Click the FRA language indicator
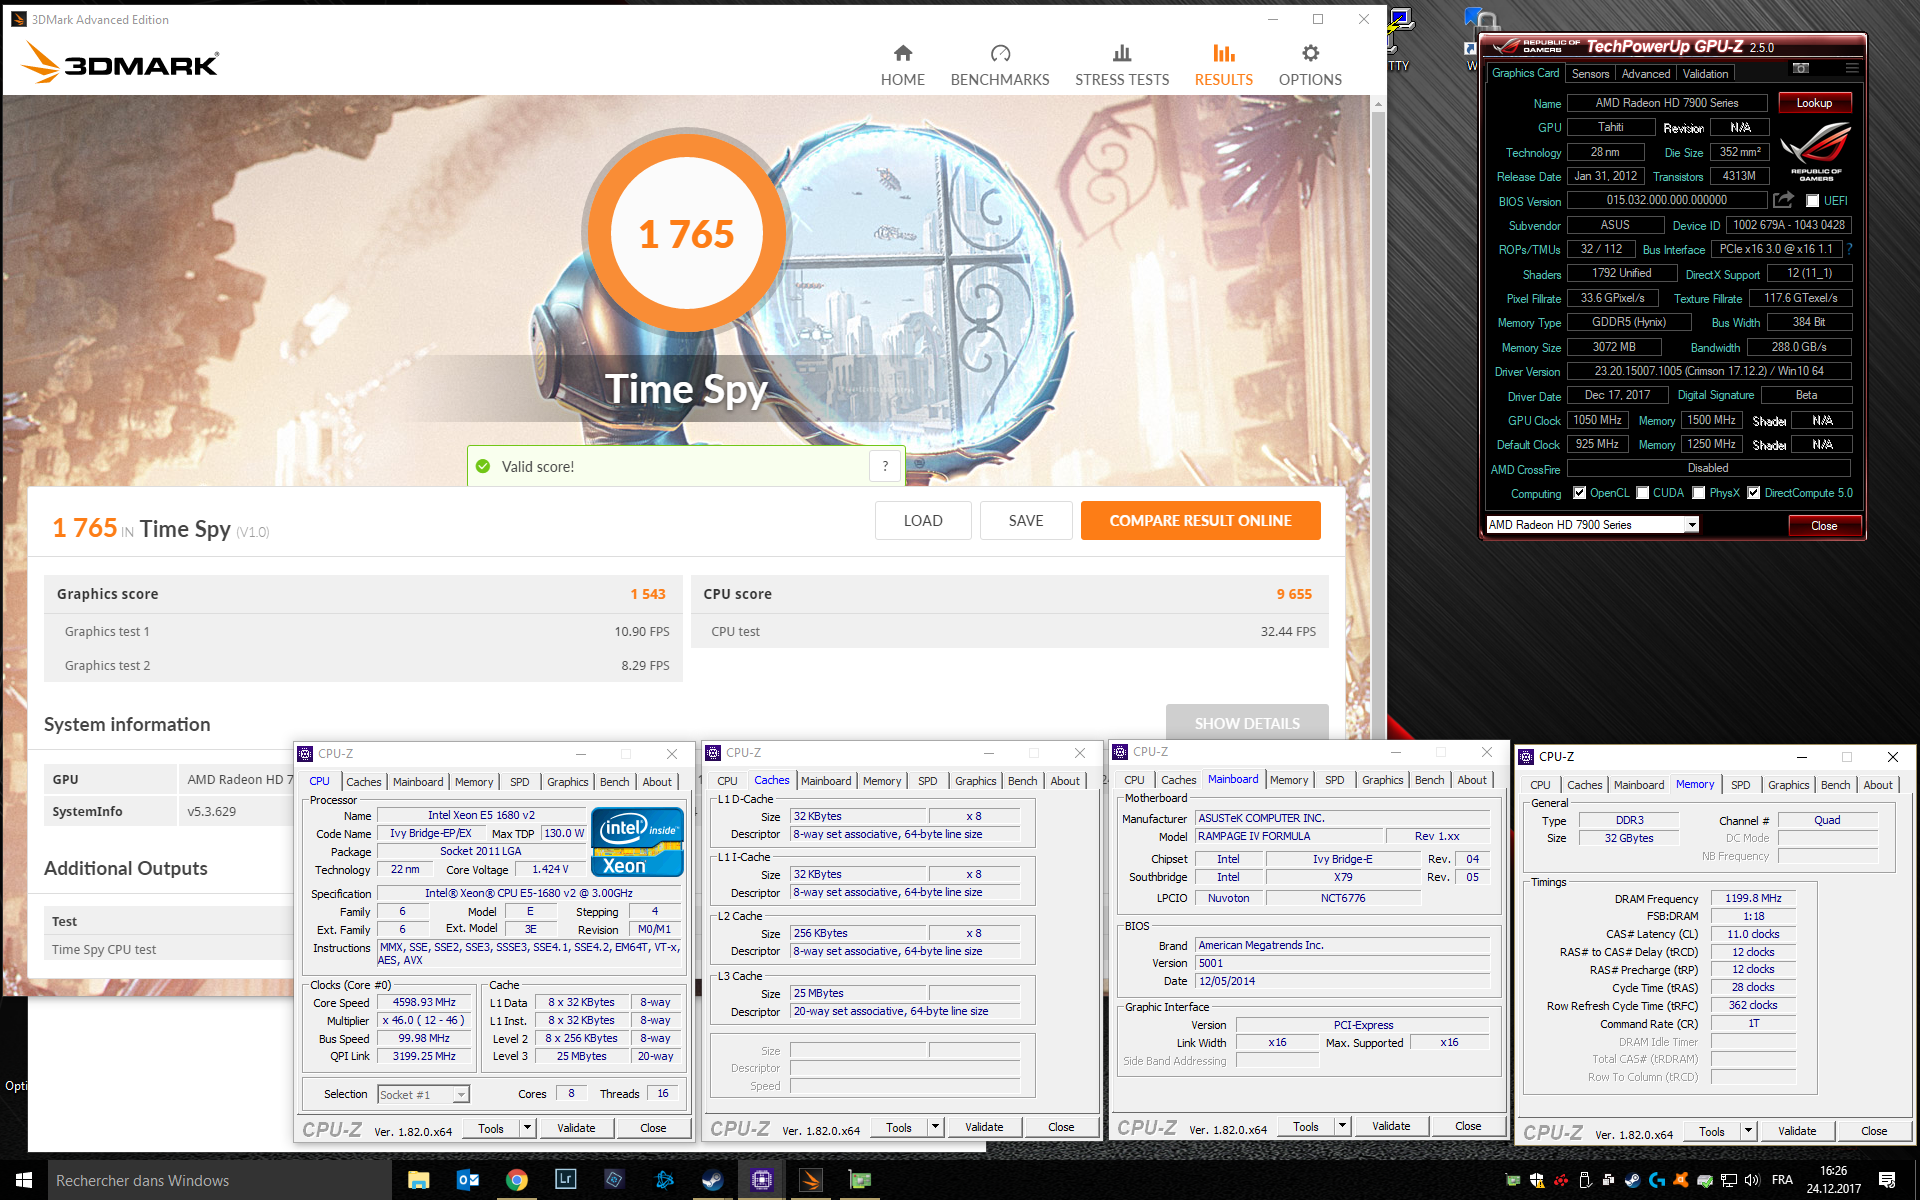The width and height of the screenshot is (1920, 1200). [x=1782, y=1180]
